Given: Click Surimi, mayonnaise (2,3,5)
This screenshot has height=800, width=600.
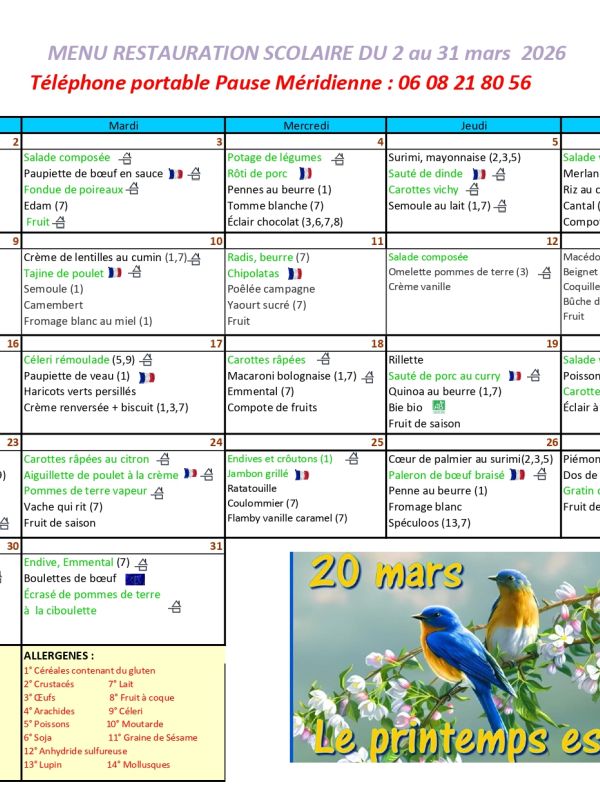Looking at the screenshot, I should [455, 157].
